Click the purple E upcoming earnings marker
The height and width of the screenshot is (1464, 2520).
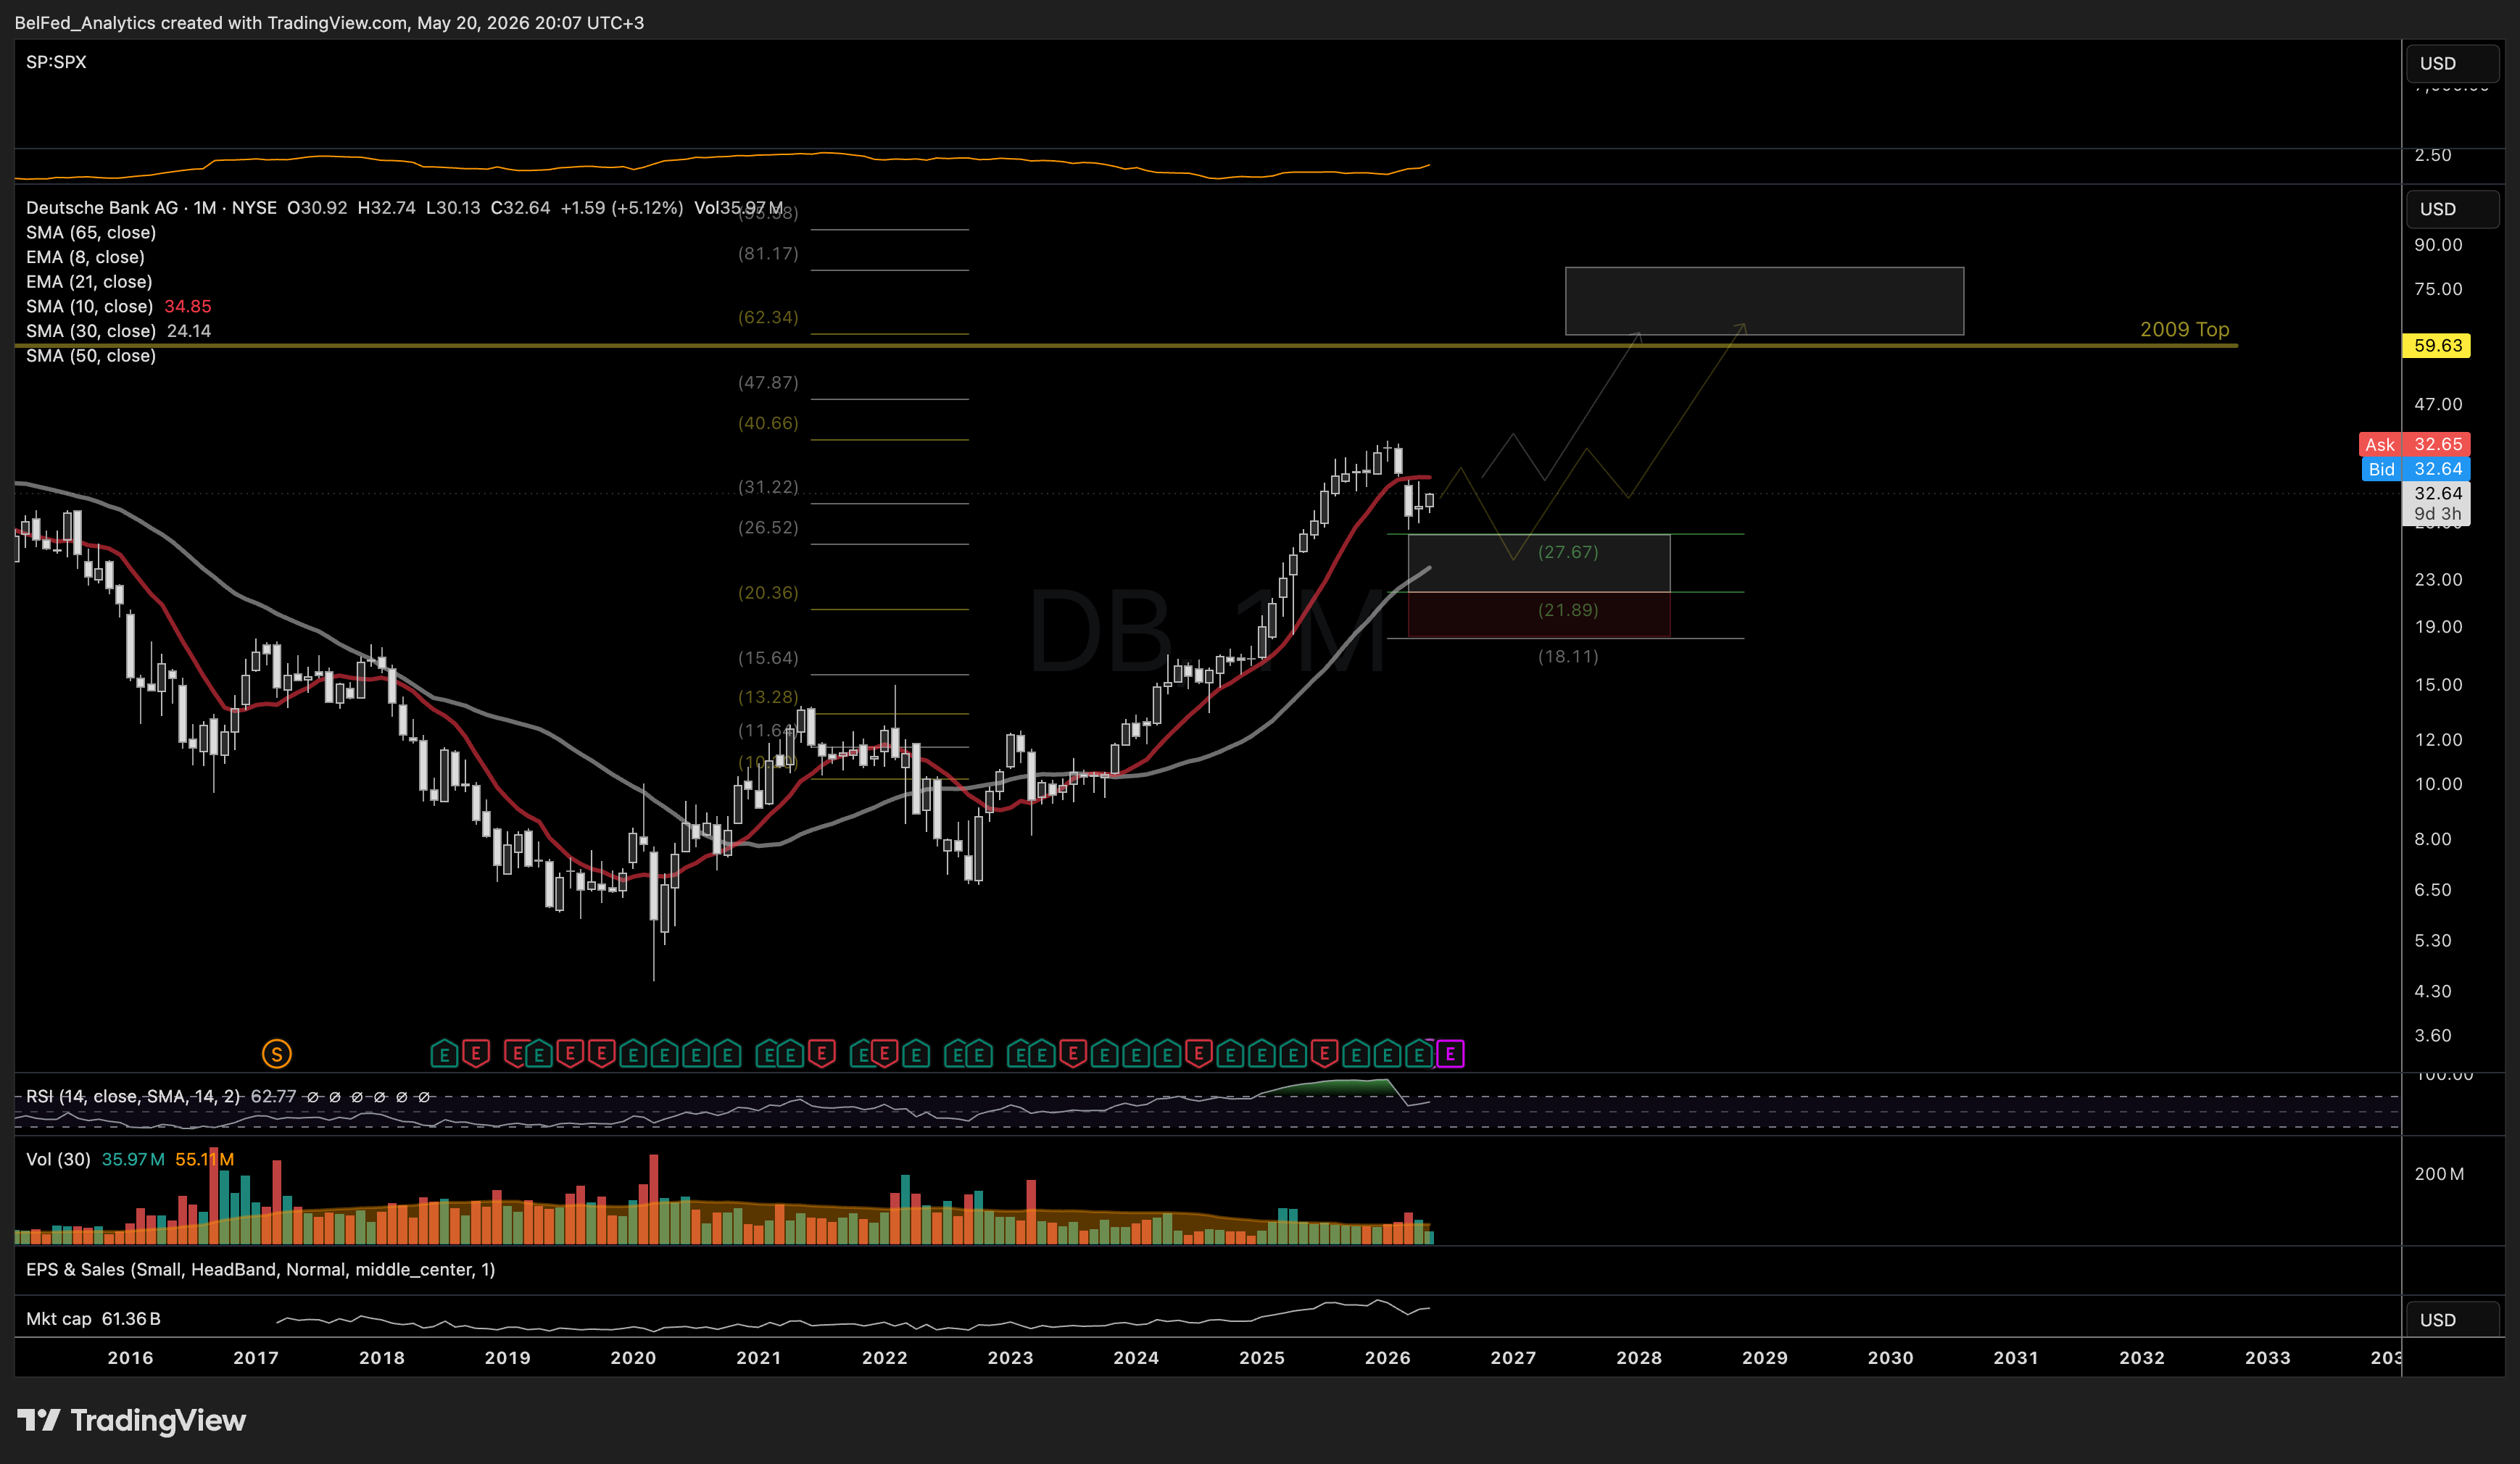pyautogui.click(x=1450, y=1053)
